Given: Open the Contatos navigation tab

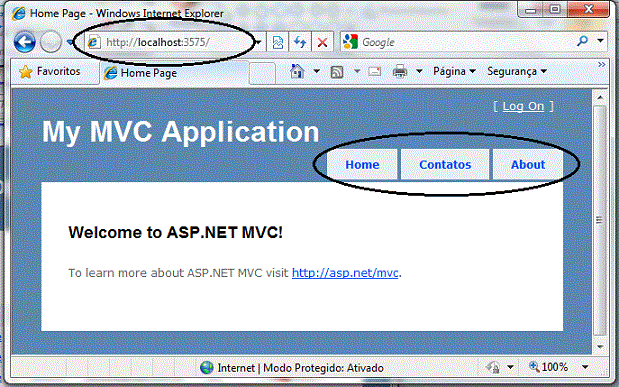Looking at the screenshot, I should (x=445, y=165).
